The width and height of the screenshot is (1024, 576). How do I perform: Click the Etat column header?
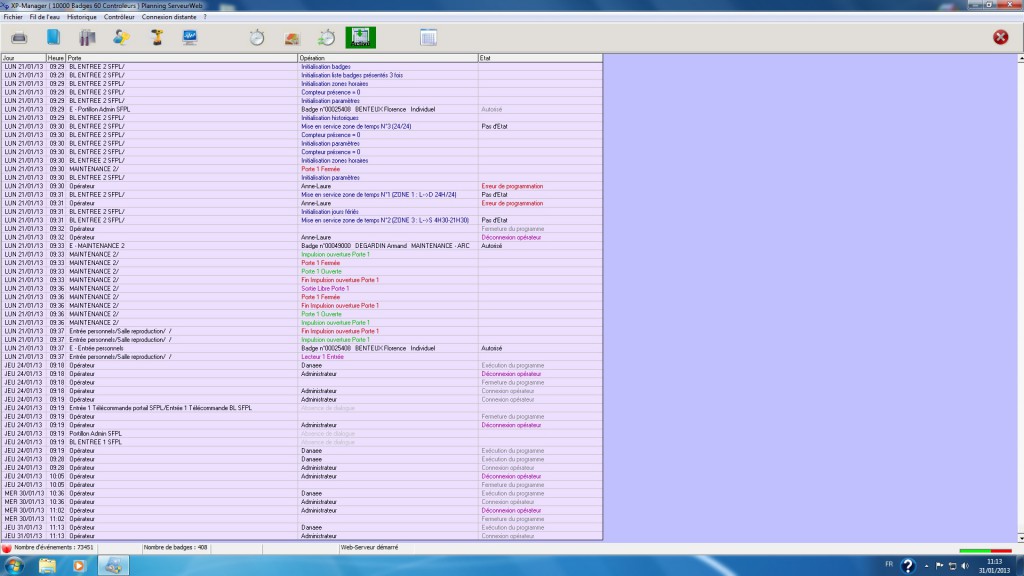(540, 58)
